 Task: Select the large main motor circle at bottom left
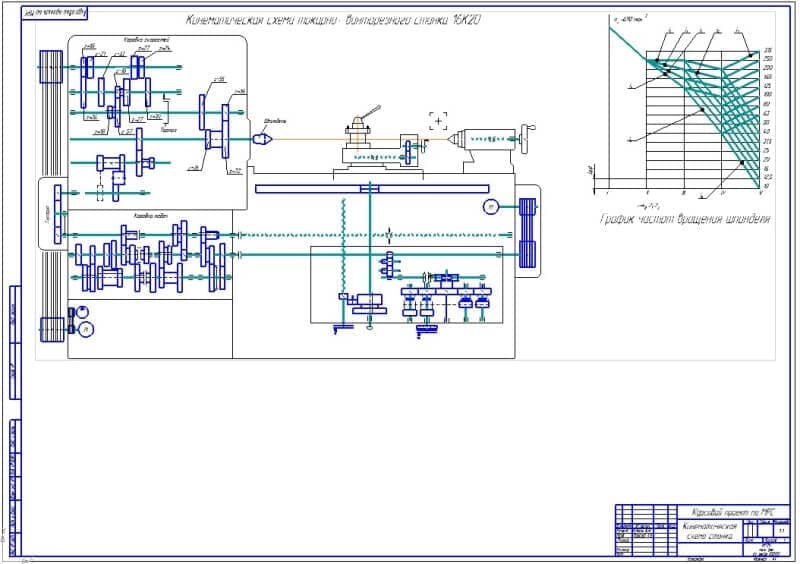tap(86, 330)
